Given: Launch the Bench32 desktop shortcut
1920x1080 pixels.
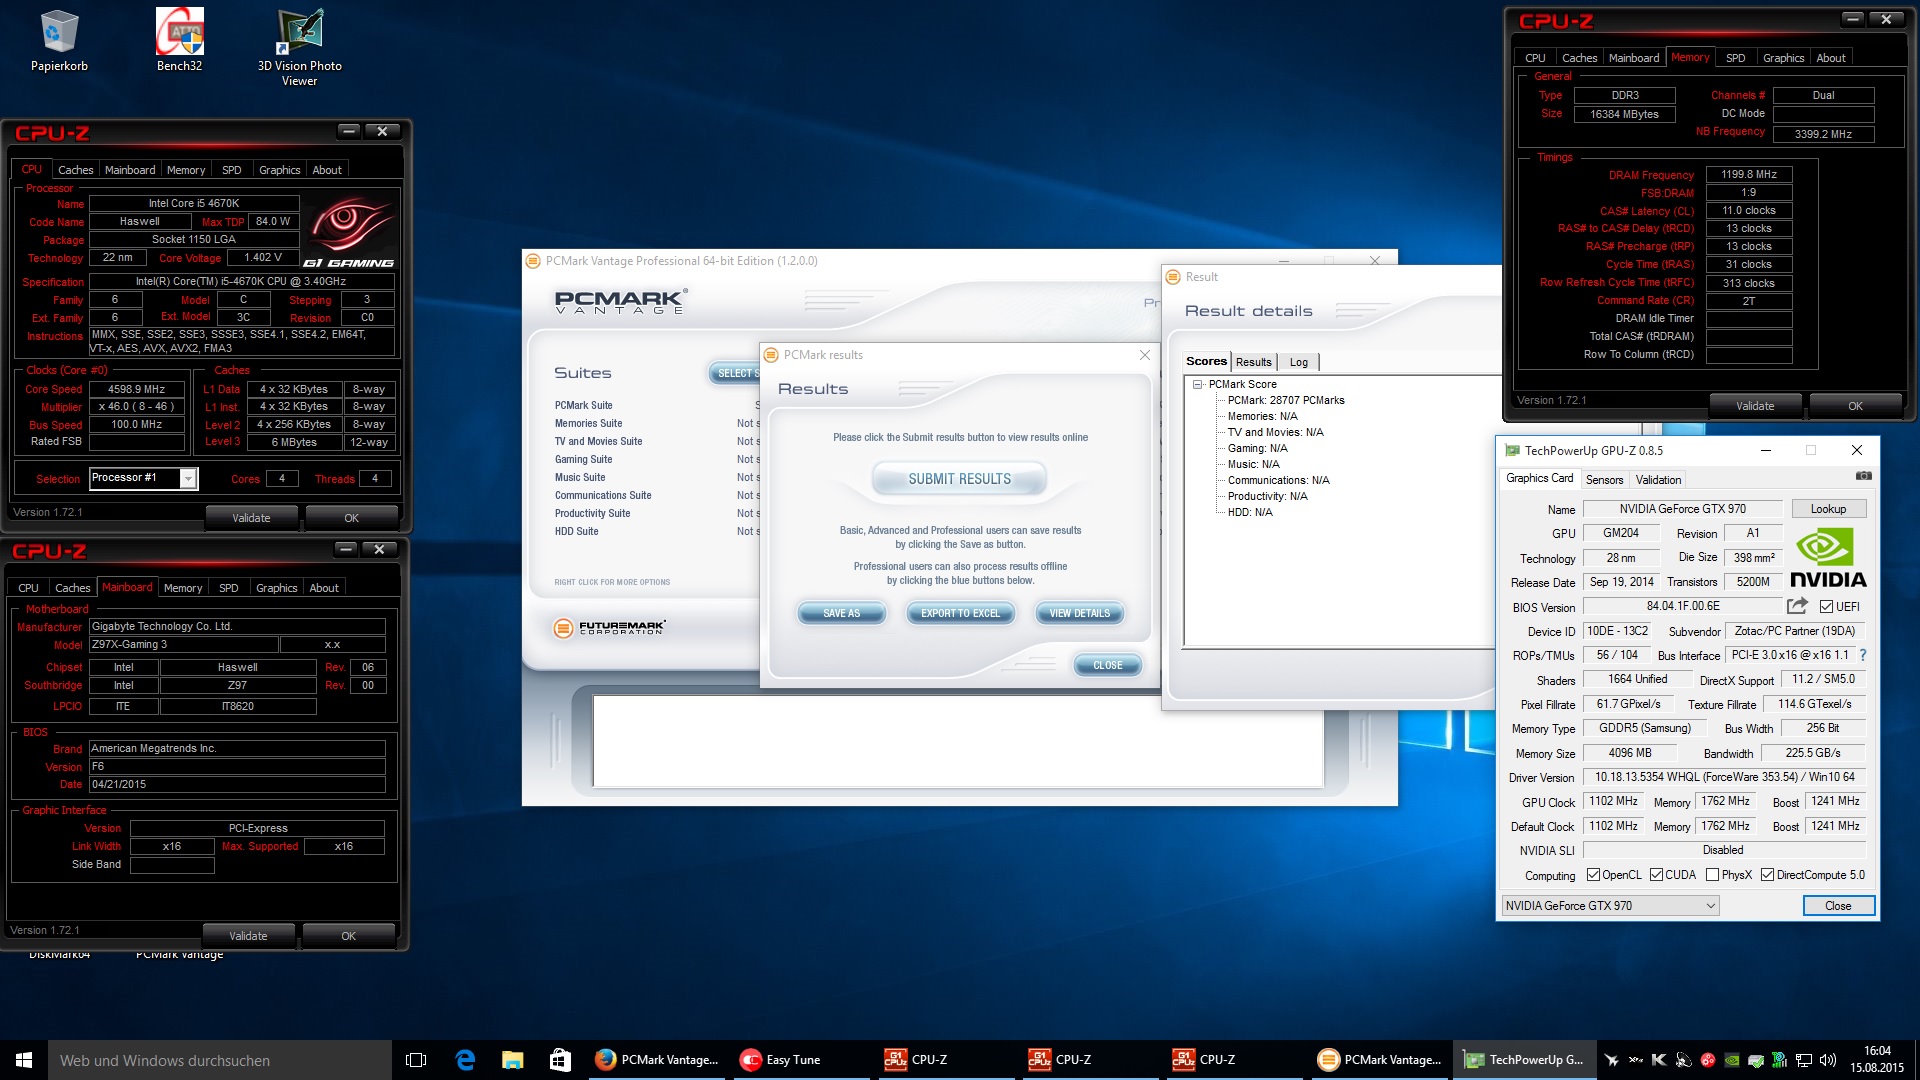Looking at the screenshot, I should click(x=180, y=40).
